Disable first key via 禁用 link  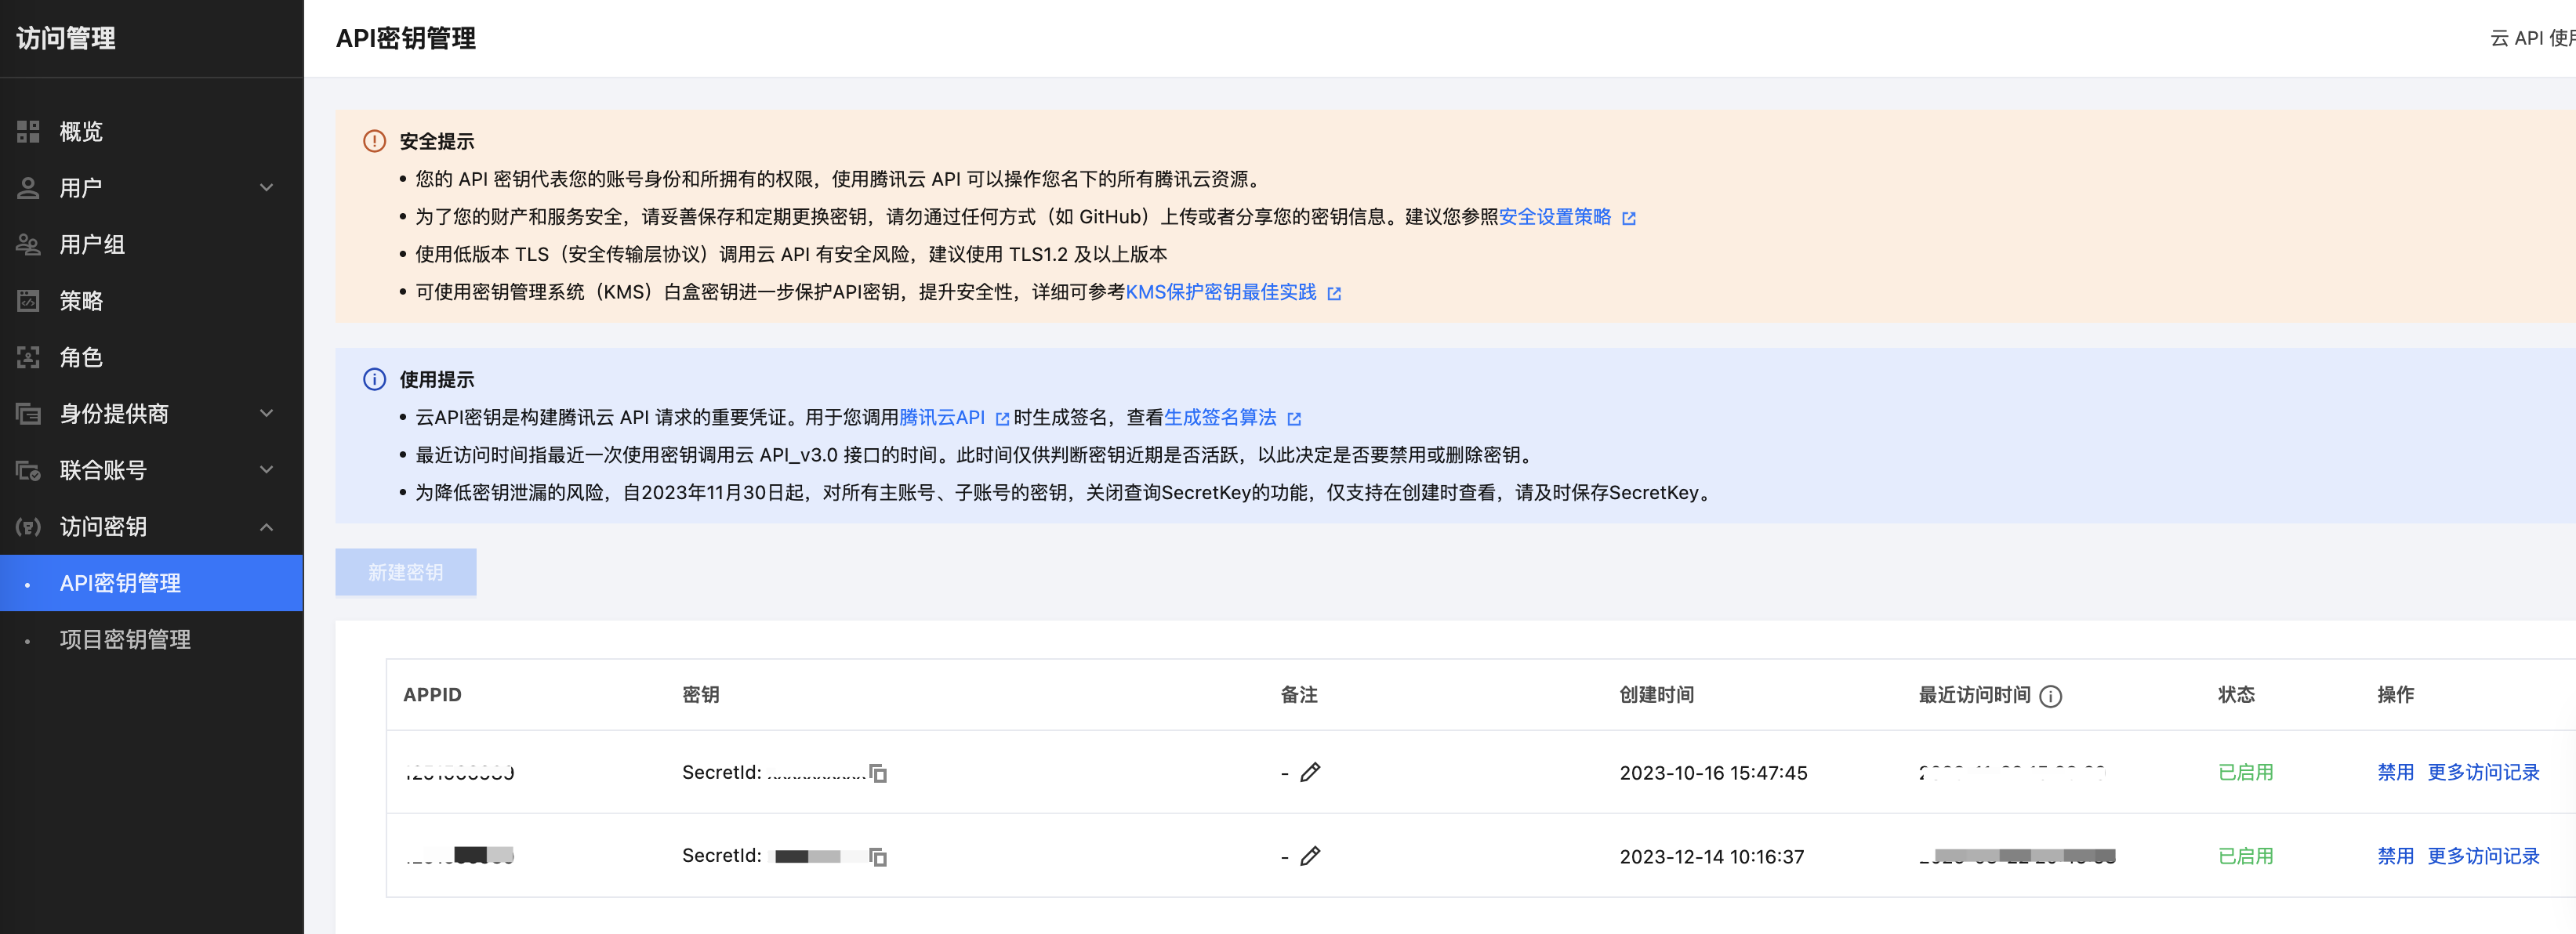click(x=2394, y=772)
